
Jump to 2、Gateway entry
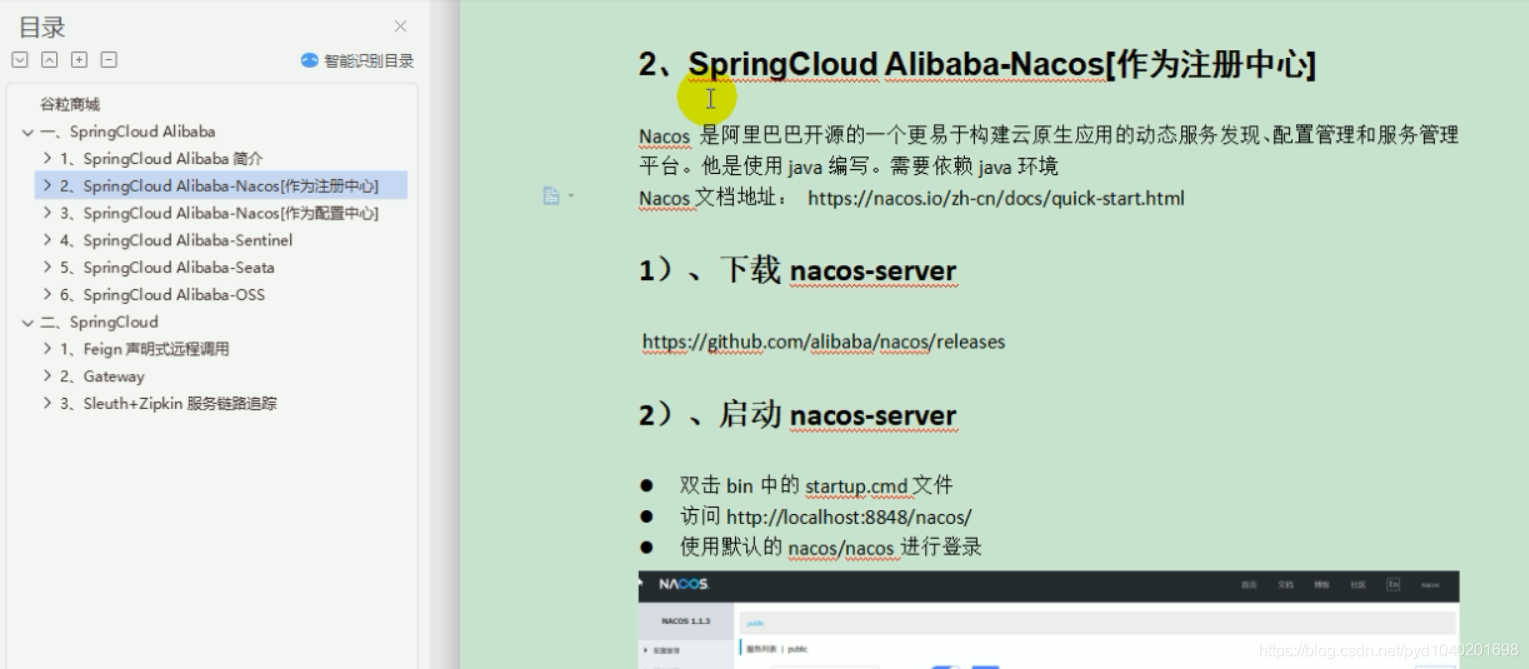[x=102, y=376]
